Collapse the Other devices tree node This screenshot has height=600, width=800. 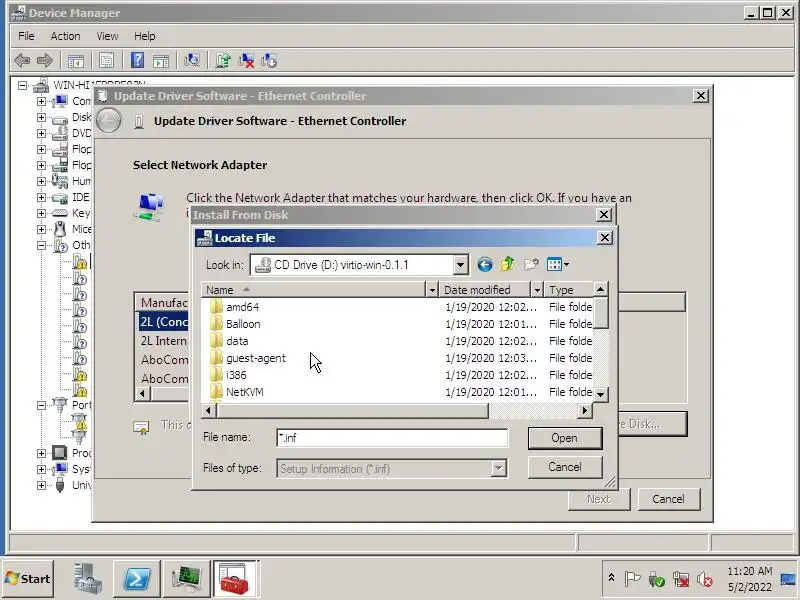point(41,245)
